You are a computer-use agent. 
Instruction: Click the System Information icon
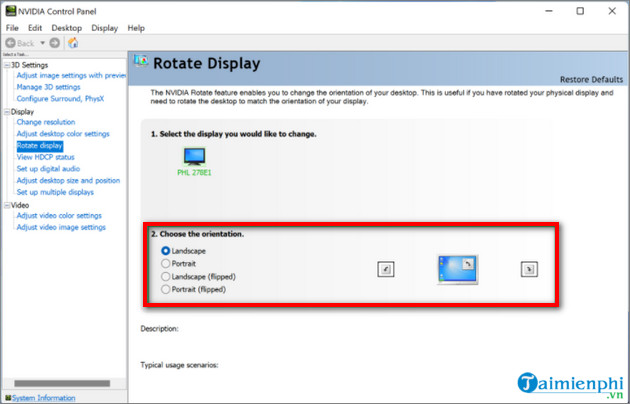[x=8, y=398]
